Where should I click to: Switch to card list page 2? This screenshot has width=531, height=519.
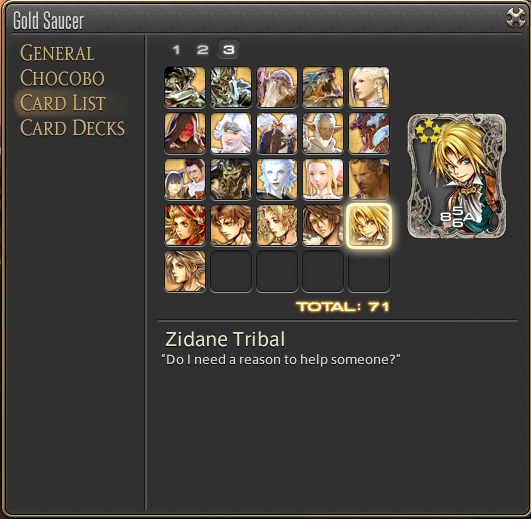[x=203, y=50]
